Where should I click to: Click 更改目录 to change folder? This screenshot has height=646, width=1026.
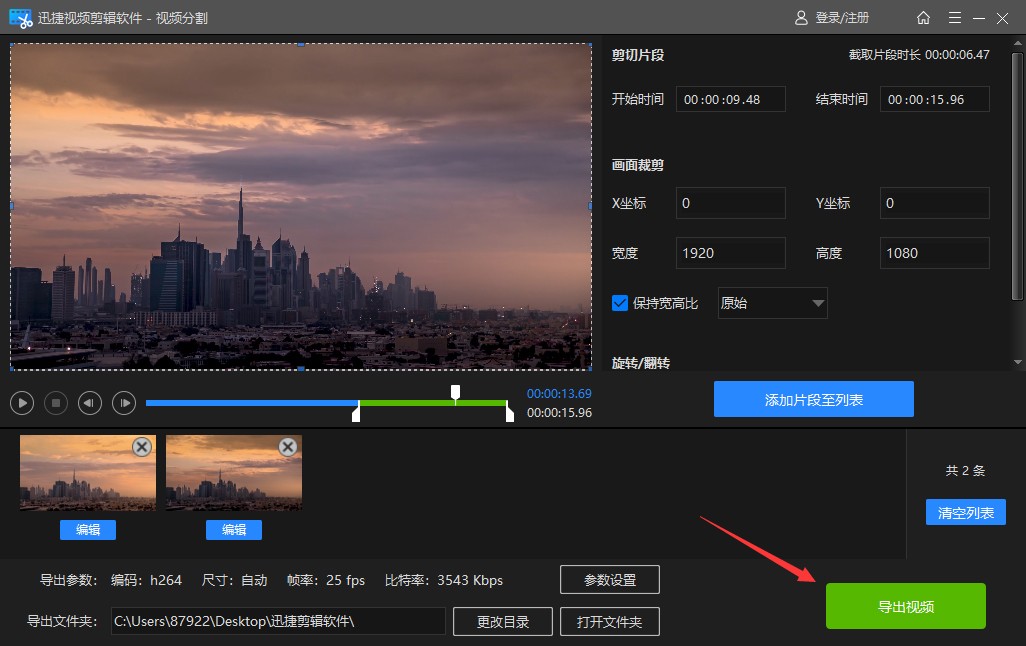coord(502,621)
